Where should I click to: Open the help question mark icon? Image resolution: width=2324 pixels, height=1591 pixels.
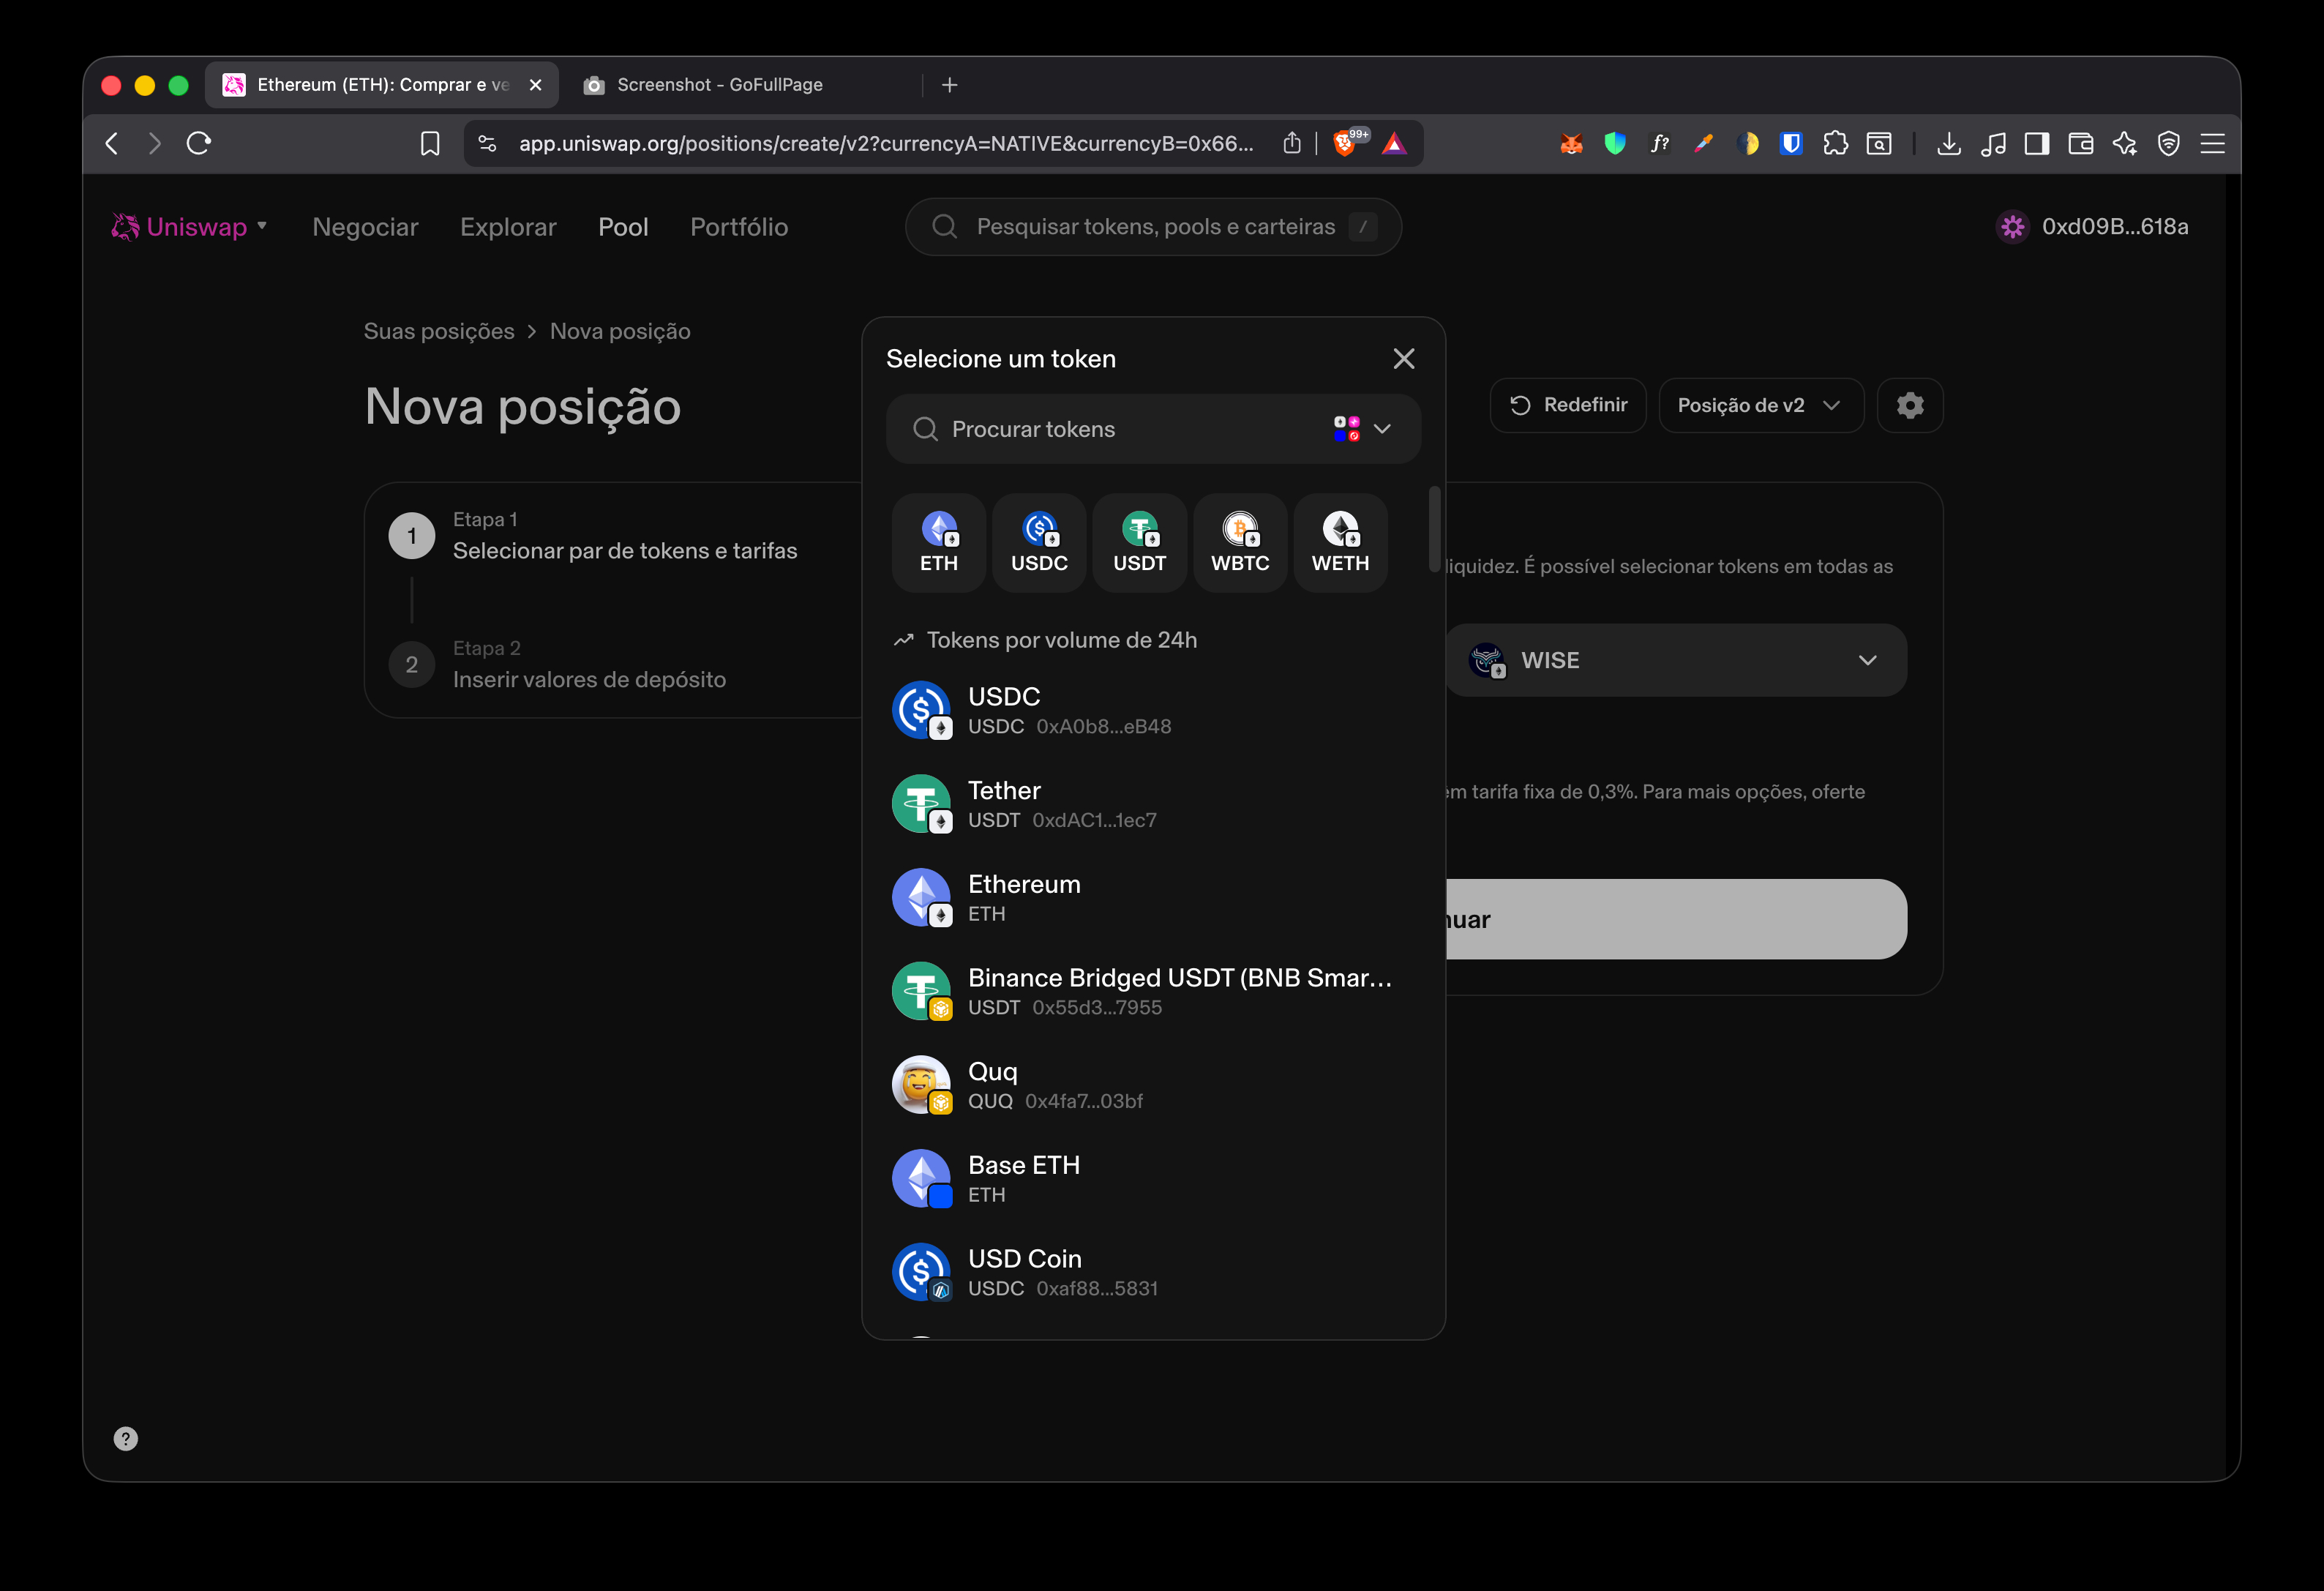pyautogui.click(x=126, y=1438)
